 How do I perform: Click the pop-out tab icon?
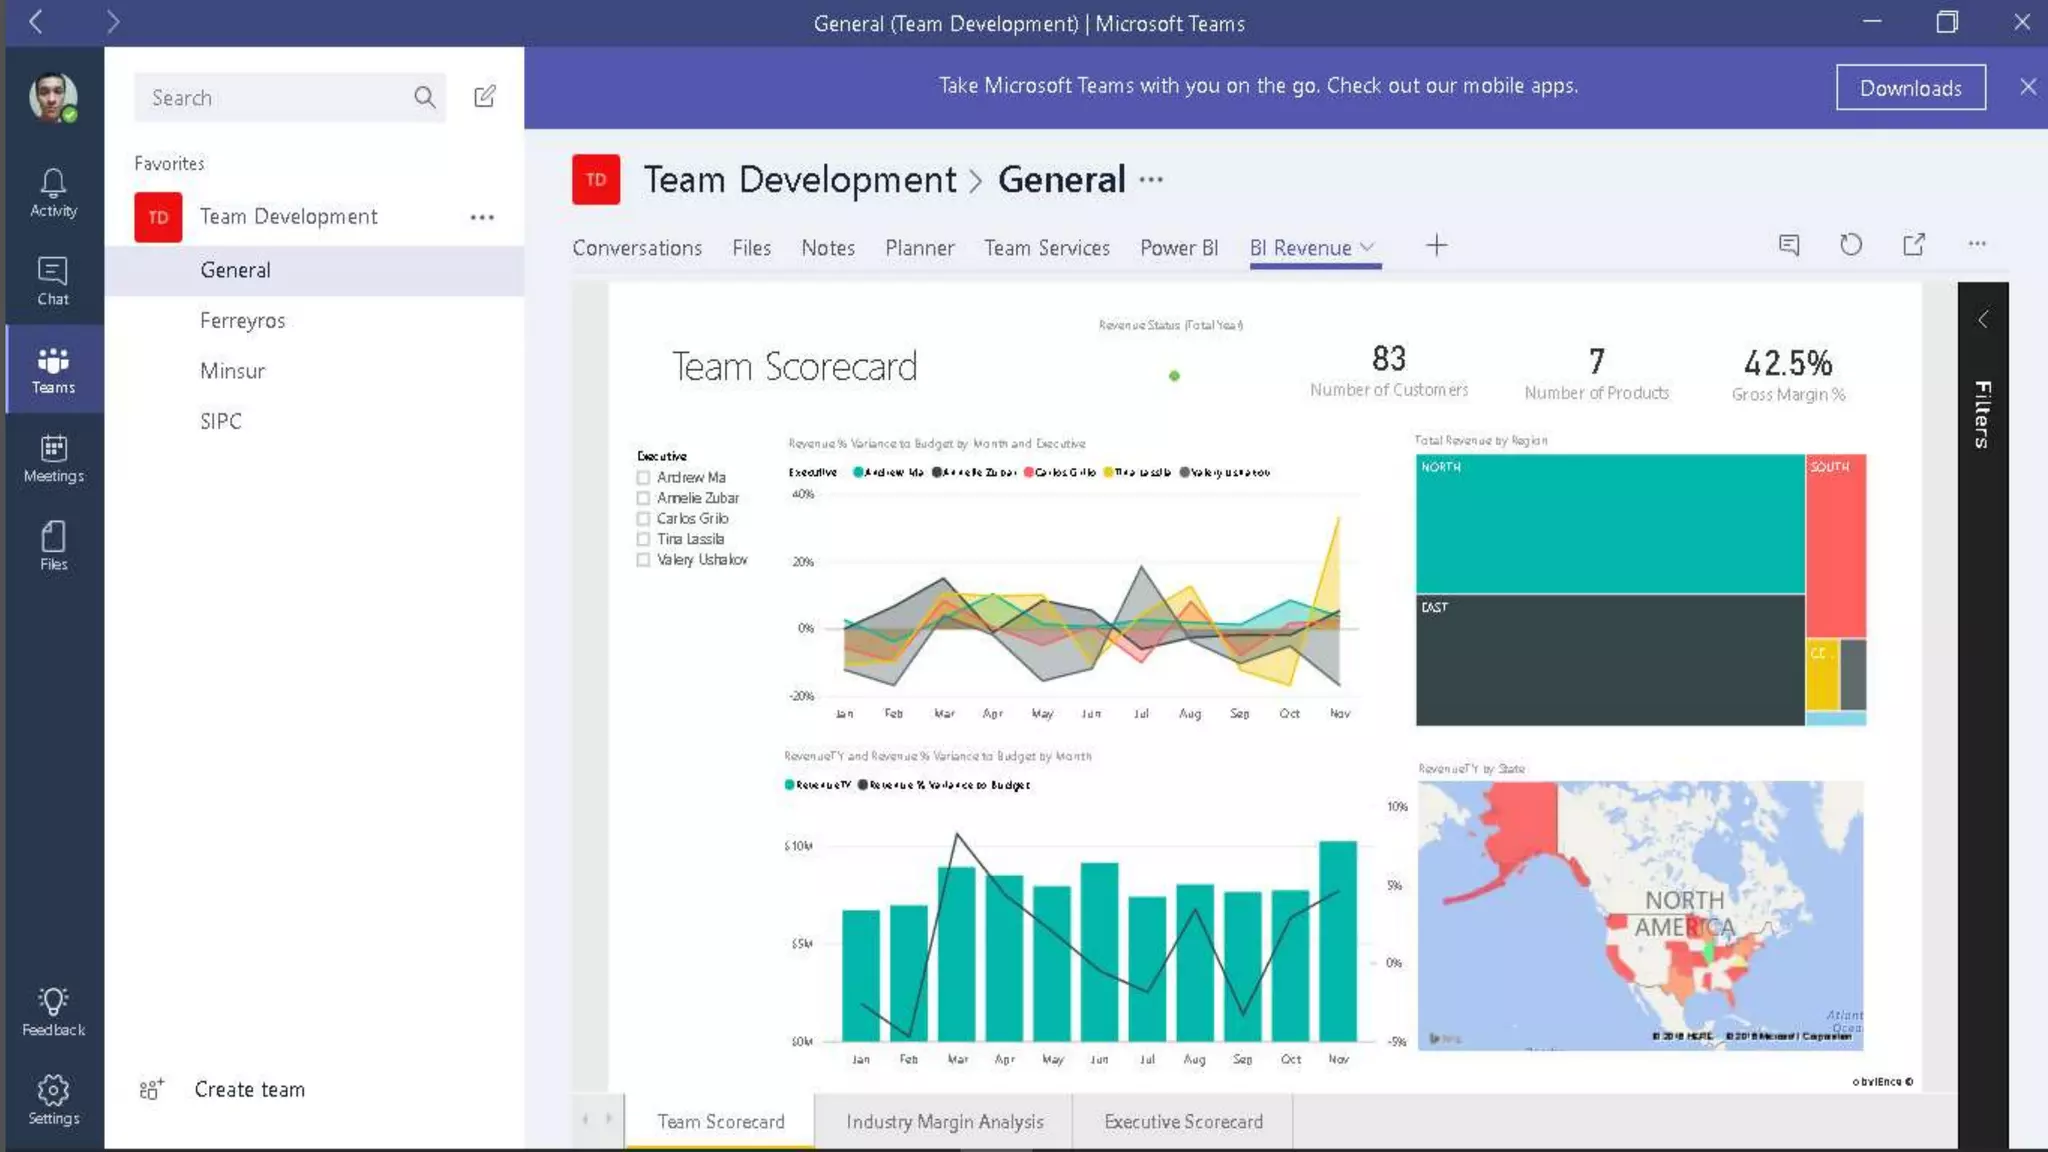pyautogui.click(x=1913, y=245)
